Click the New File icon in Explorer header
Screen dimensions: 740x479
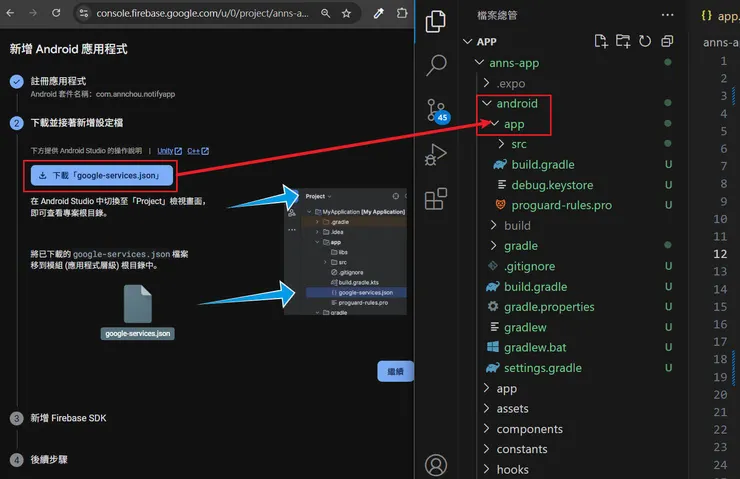(x=601, y=41)
